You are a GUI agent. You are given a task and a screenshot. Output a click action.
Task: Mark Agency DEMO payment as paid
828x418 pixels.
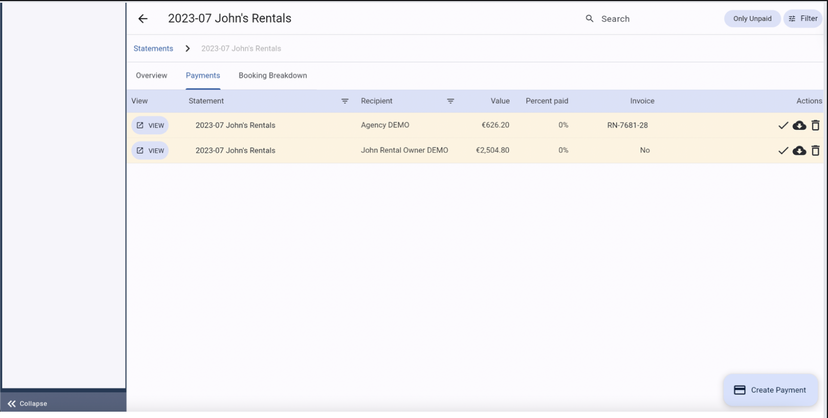(783, 125)
